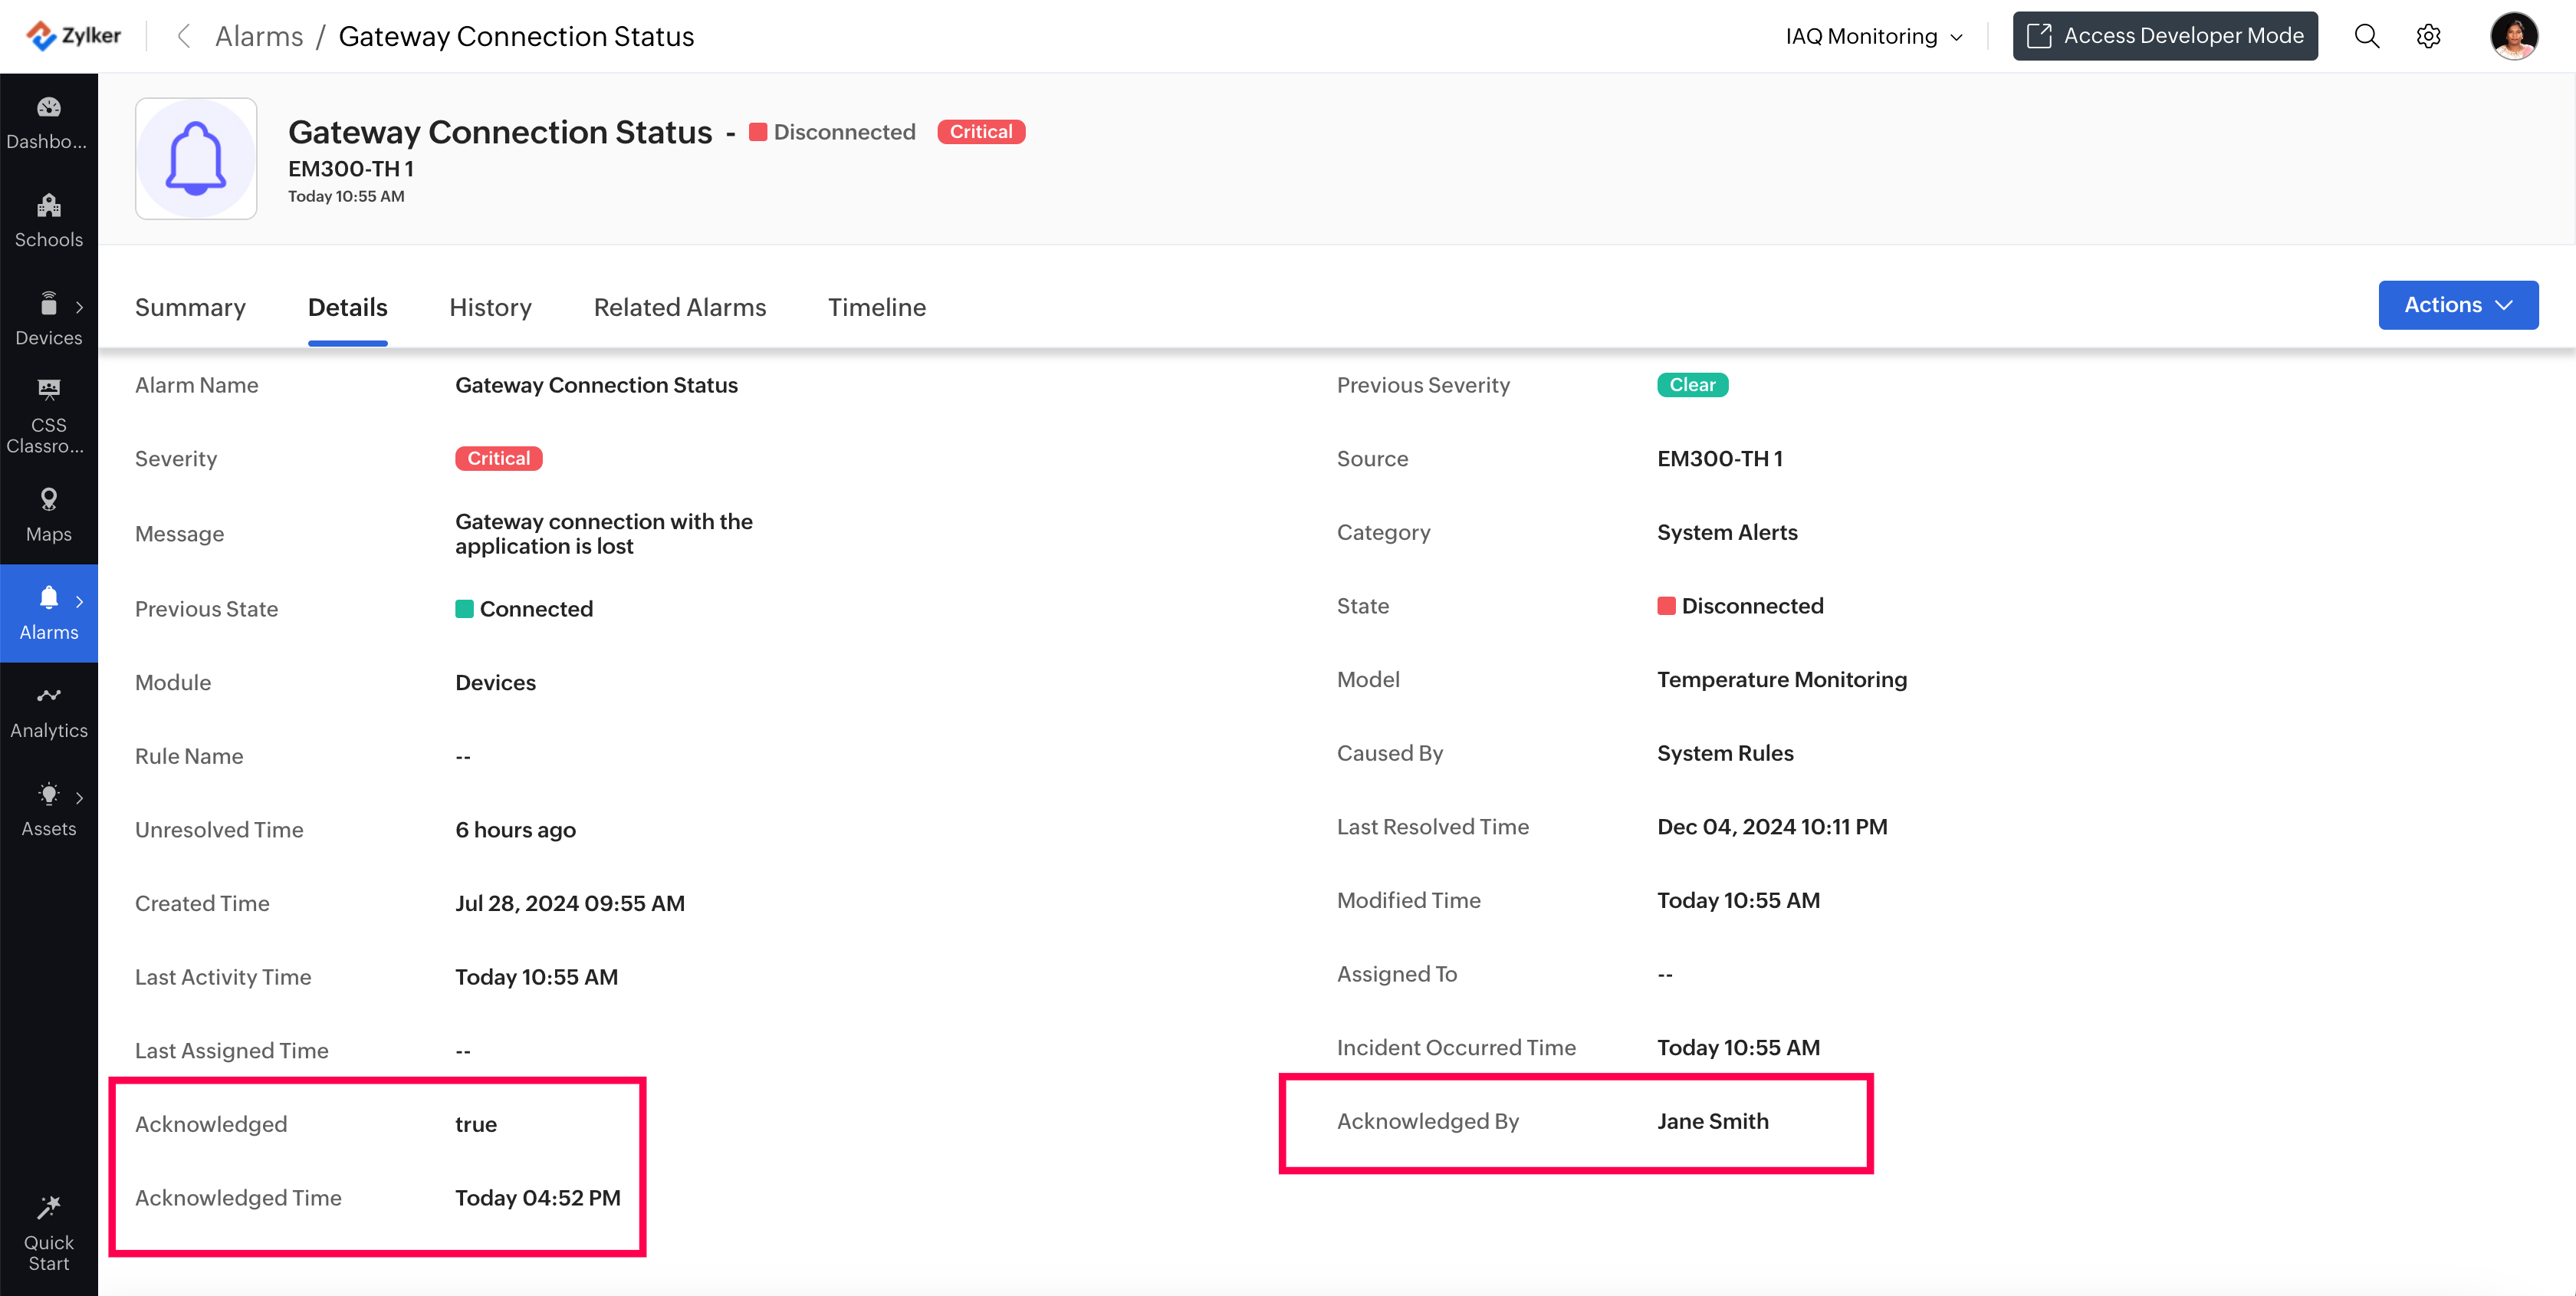This screenshot has height=1296, width=2576.
Task: Click the search magnifier icon
Action: [x=2366, y=36]
